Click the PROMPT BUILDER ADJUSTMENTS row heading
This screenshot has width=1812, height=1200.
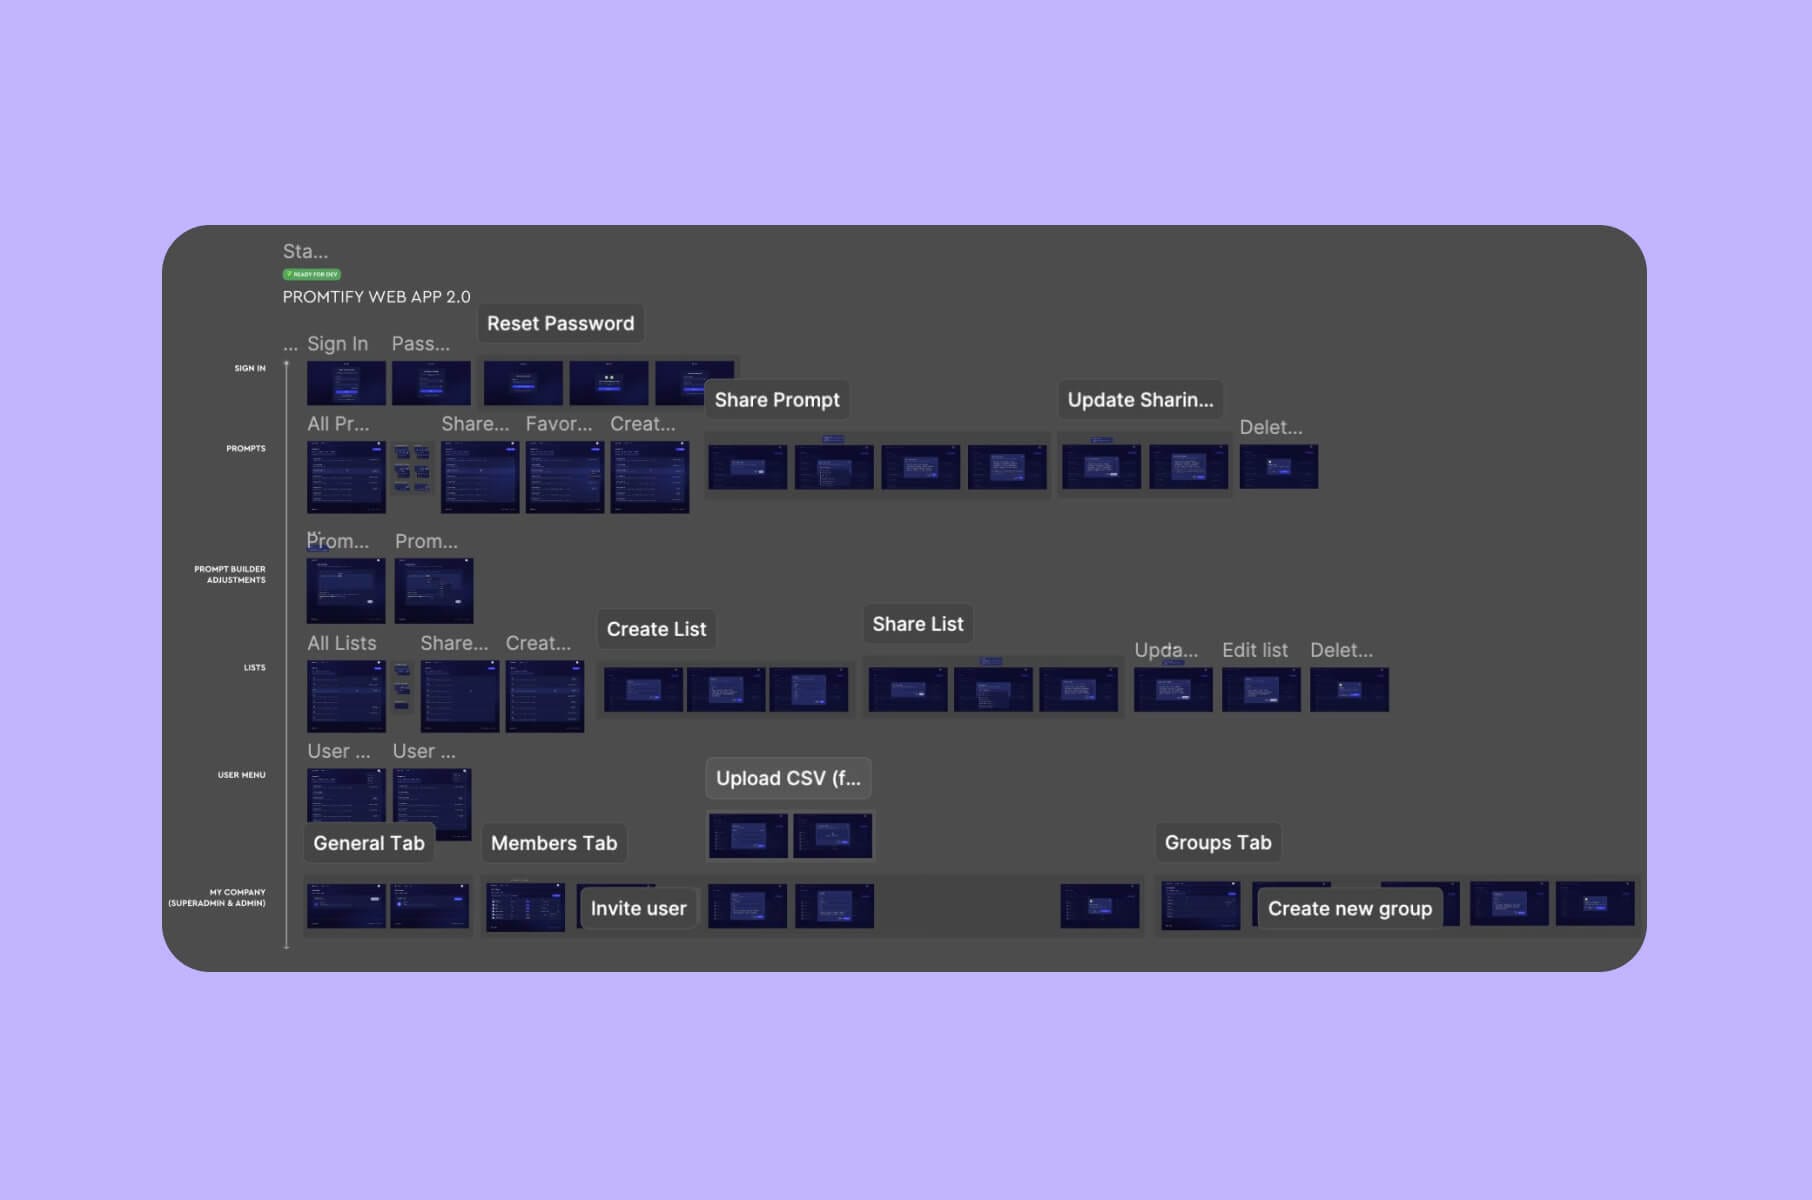coord(230,574)
